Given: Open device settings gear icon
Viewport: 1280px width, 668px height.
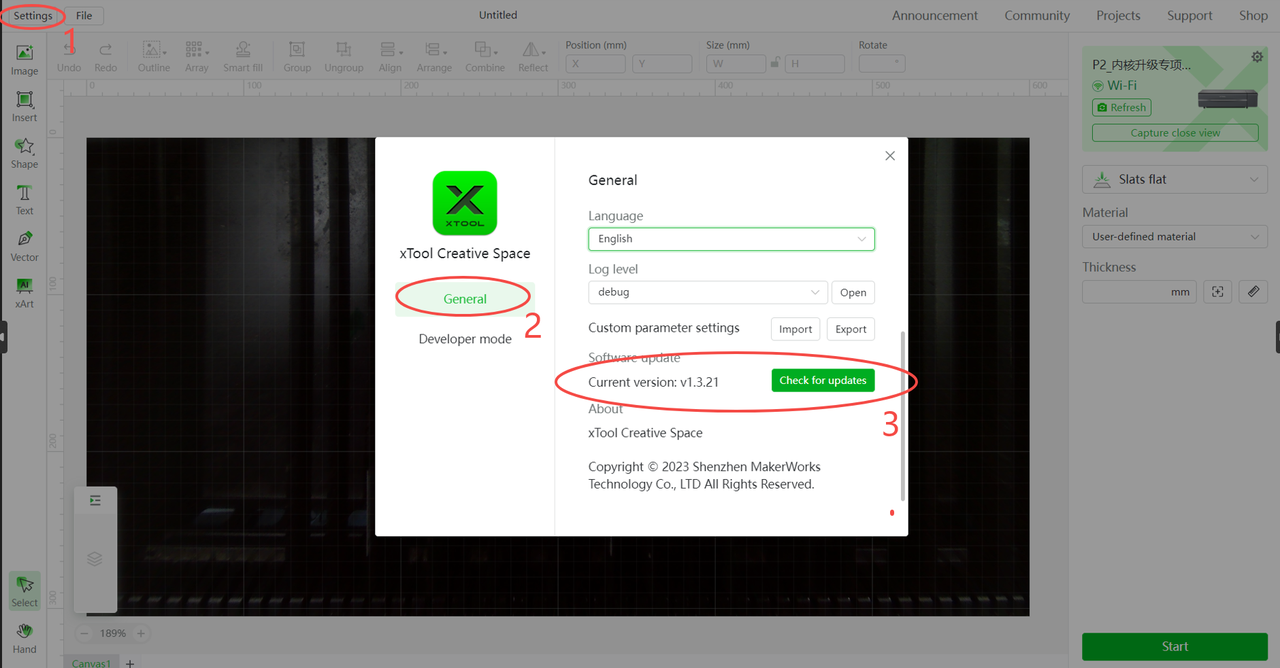Looking at the screenshot, I should tap(1257, 57).
